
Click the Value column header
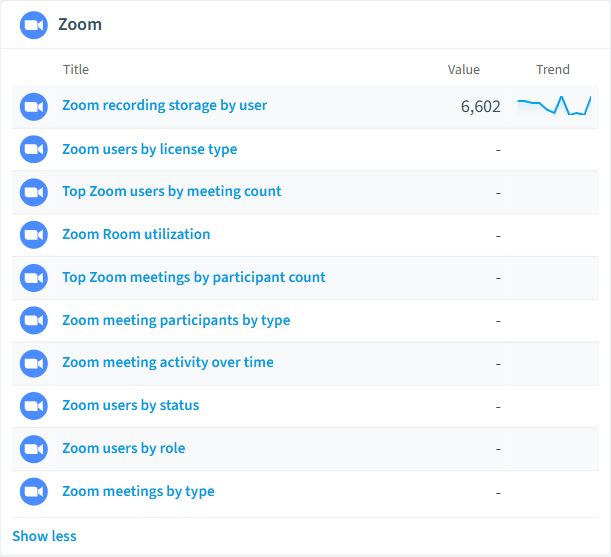point(464,69)
